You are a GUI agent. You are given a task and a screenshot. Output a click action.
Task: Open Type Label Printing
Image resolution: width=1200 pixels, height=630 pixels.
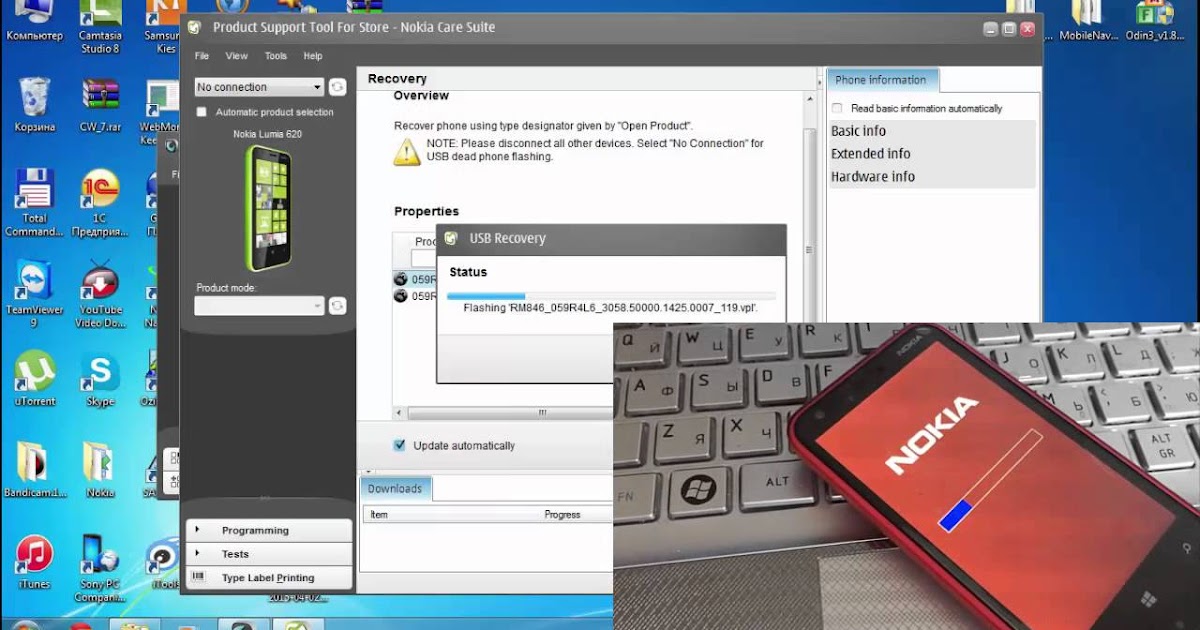point(269,577)
